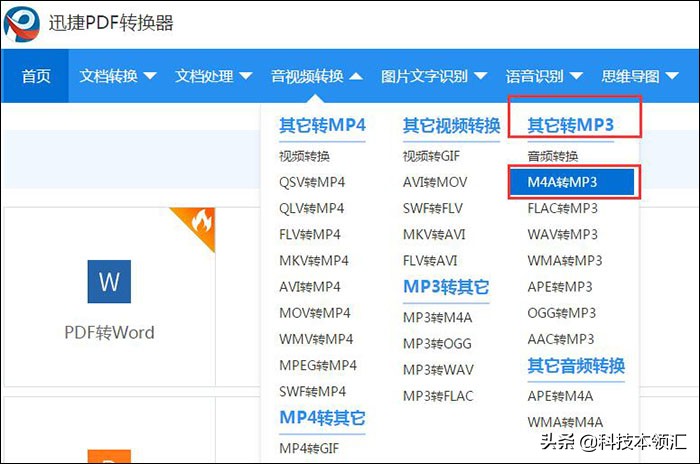Select MP3转OGG
This screenshot has width=700, height=464.
[437, 344]
